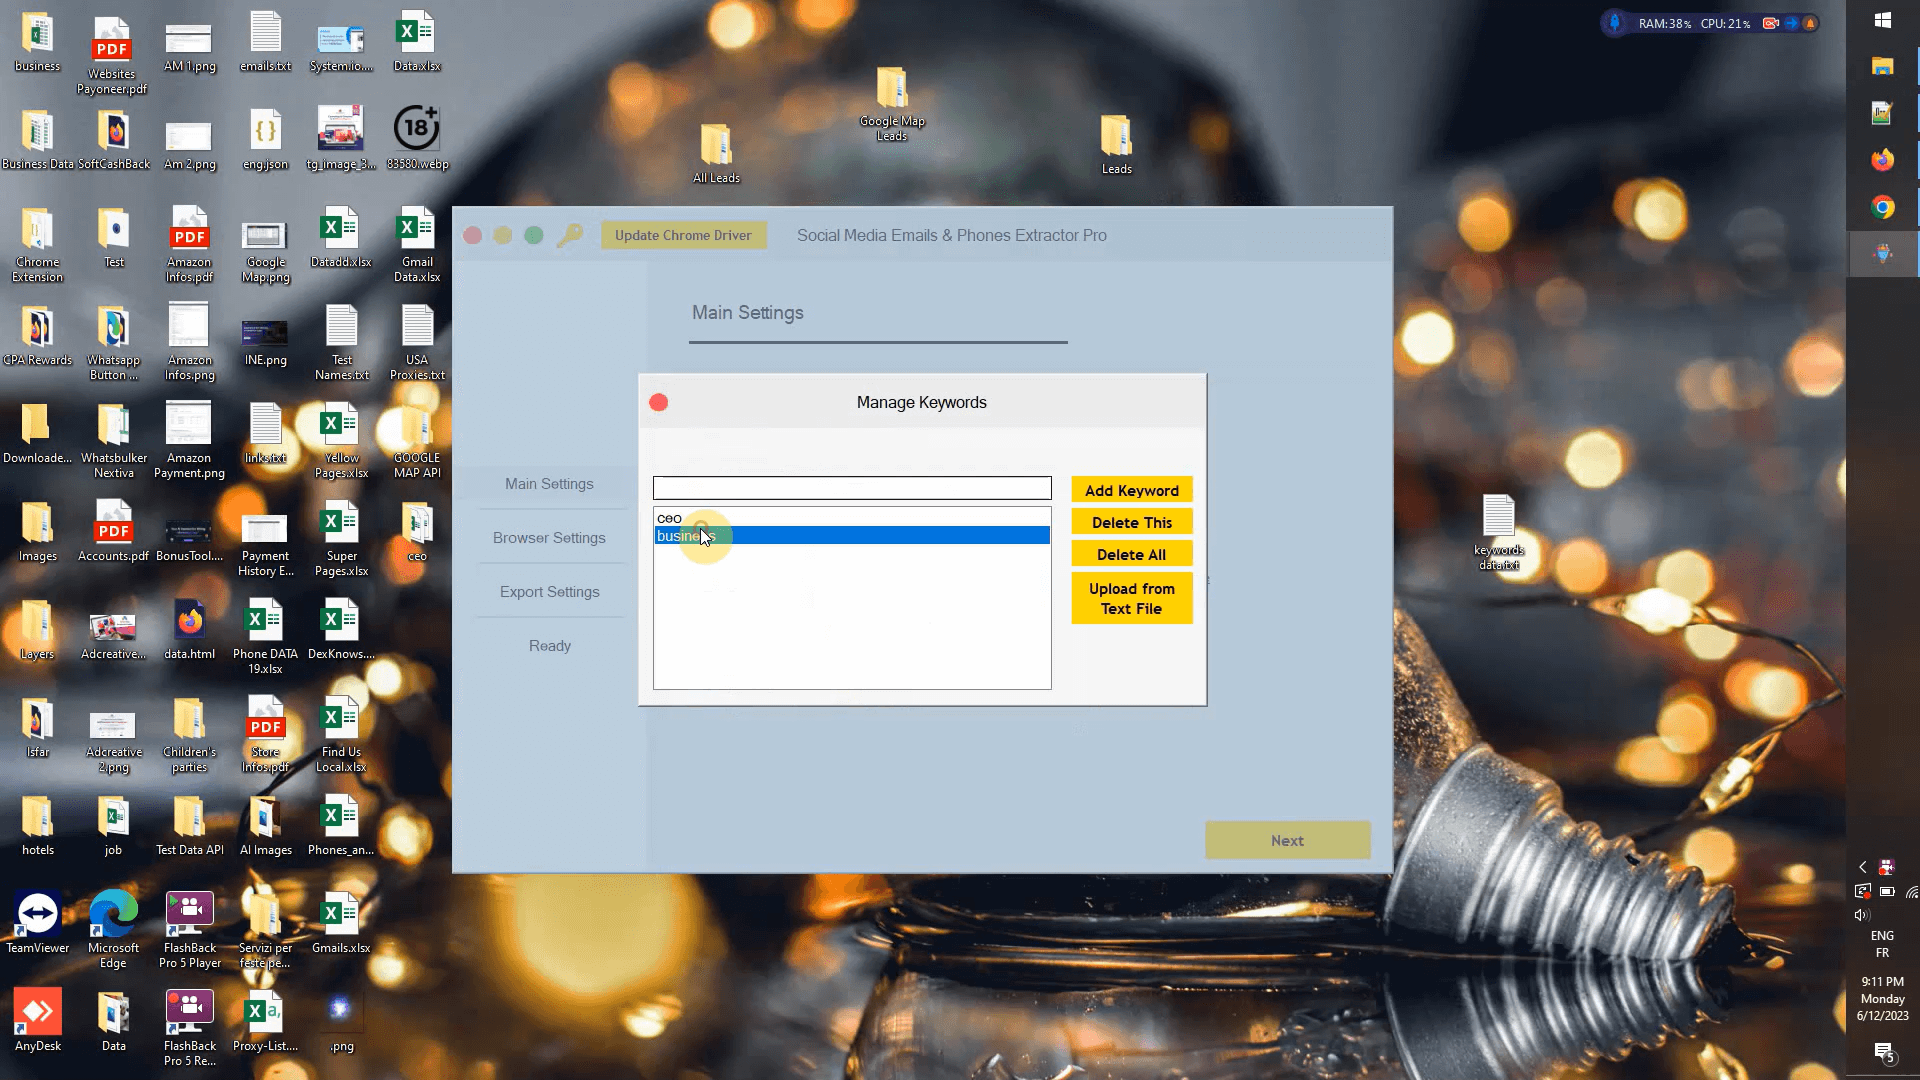Viewport: 1920px width, 1080px height.
Task: Click the Delete This button
Action: (1131, 522)
